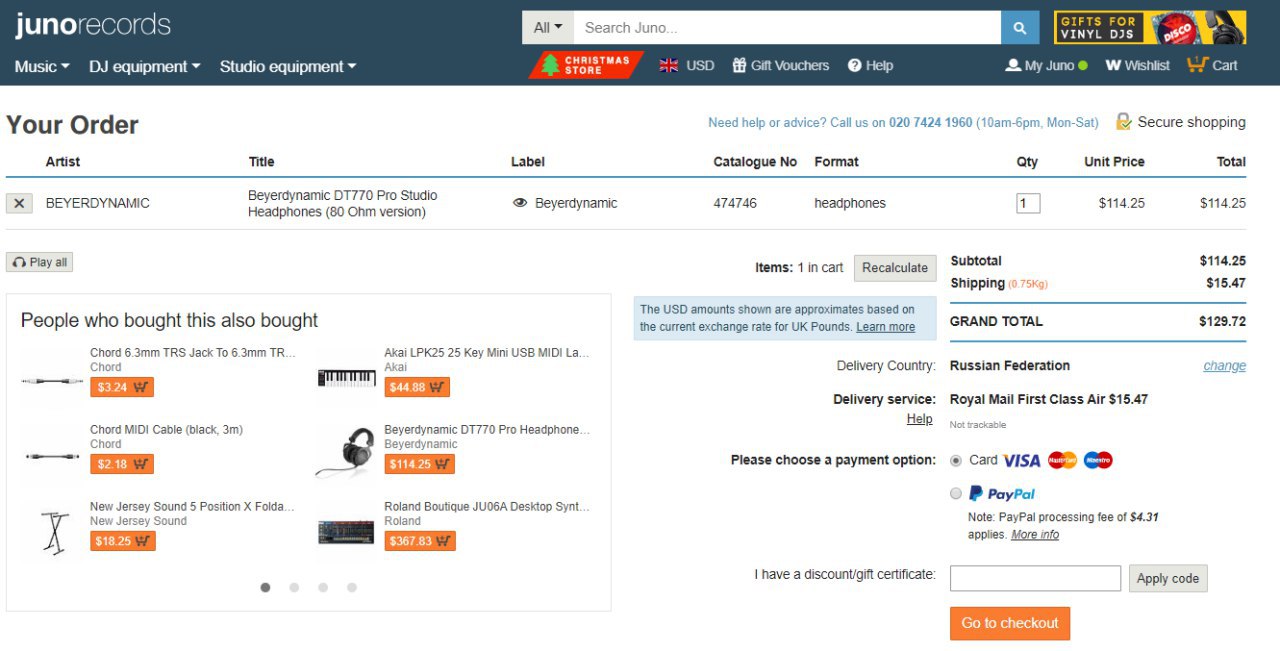This screenshot has height=651, width=1280.
Task: Click catalogue number 474746
Action: pyautogui.click(x=735, y=203)
